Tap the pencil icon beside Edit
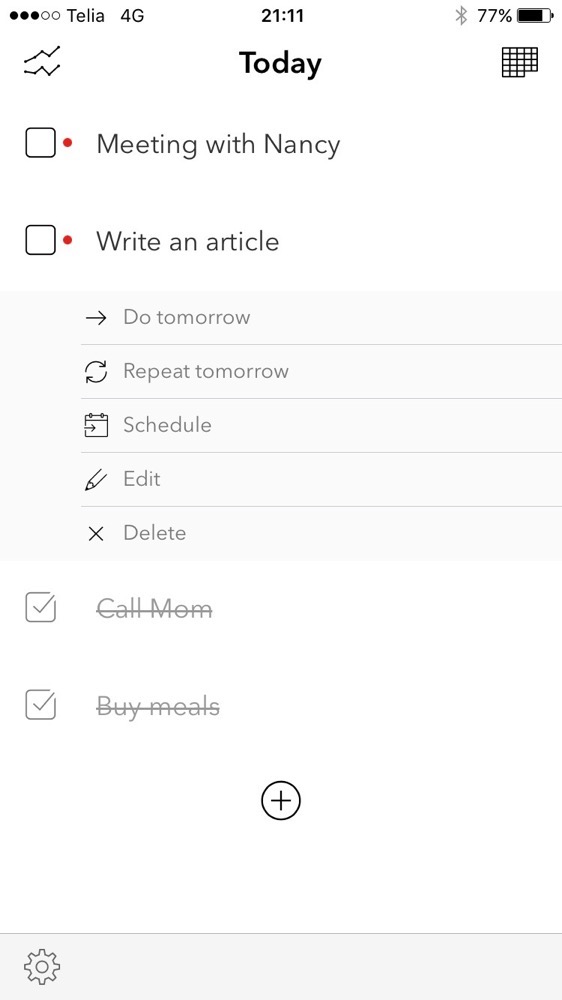The width and height of the screenshot is (562, 1000). point(96,480)
